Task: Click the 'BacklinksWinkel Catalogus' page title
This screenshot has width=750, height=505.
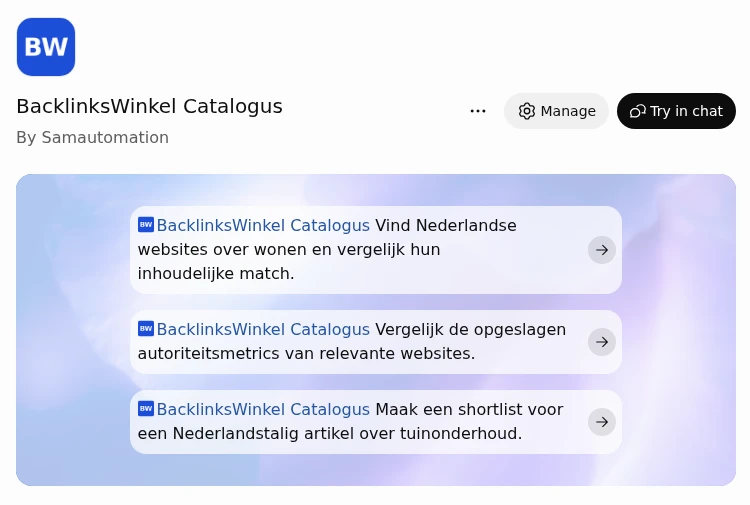Action: [x=149, y=106]
